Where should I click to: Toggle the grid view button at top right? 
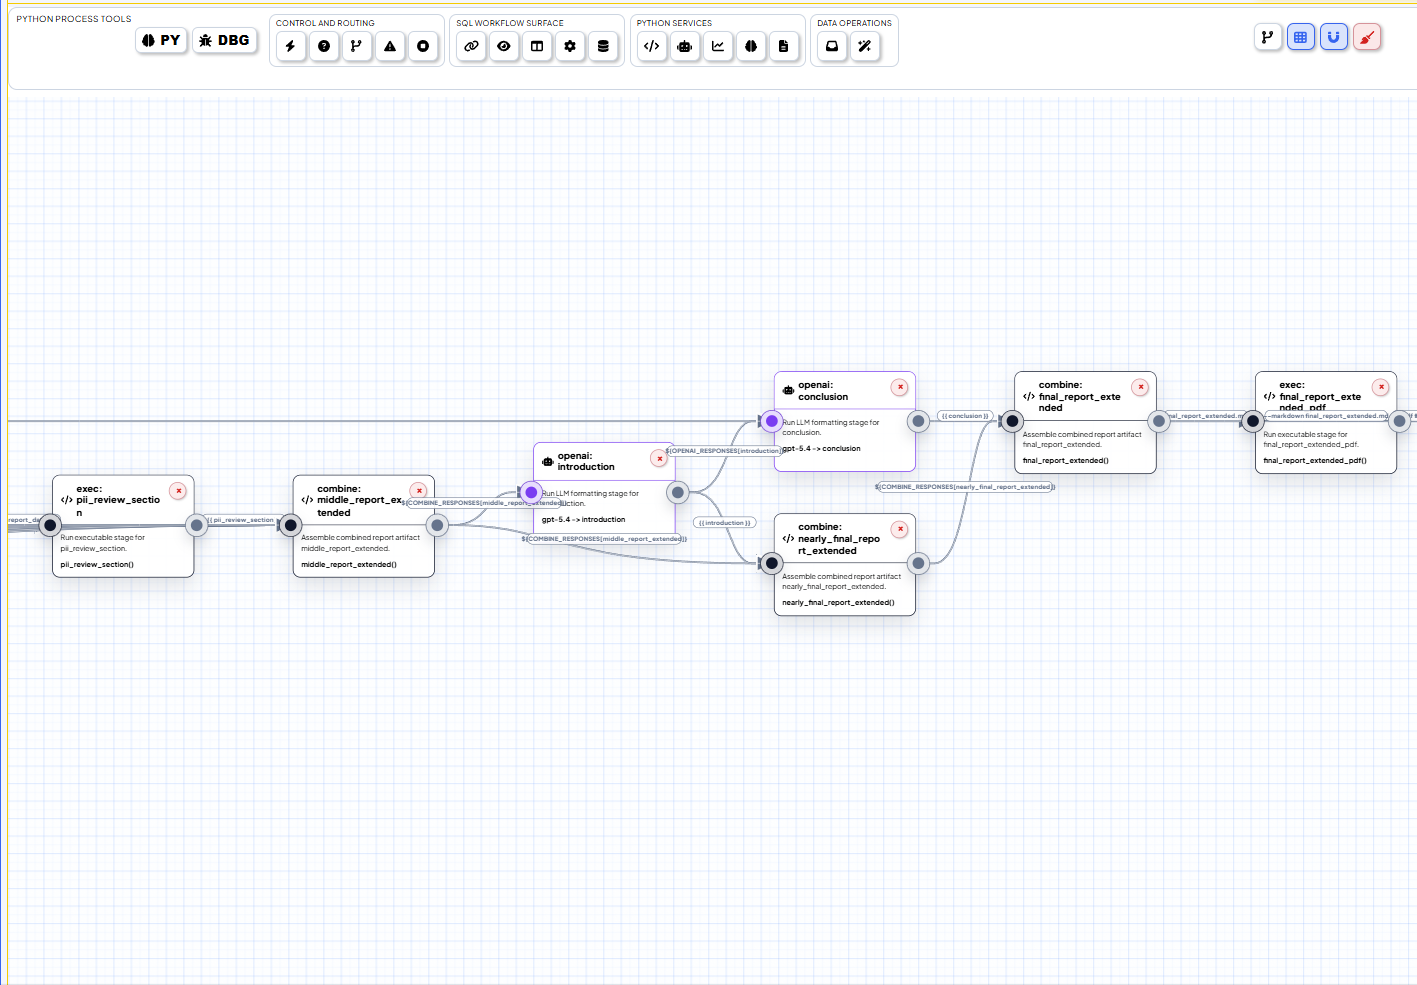pos(1301,37)
